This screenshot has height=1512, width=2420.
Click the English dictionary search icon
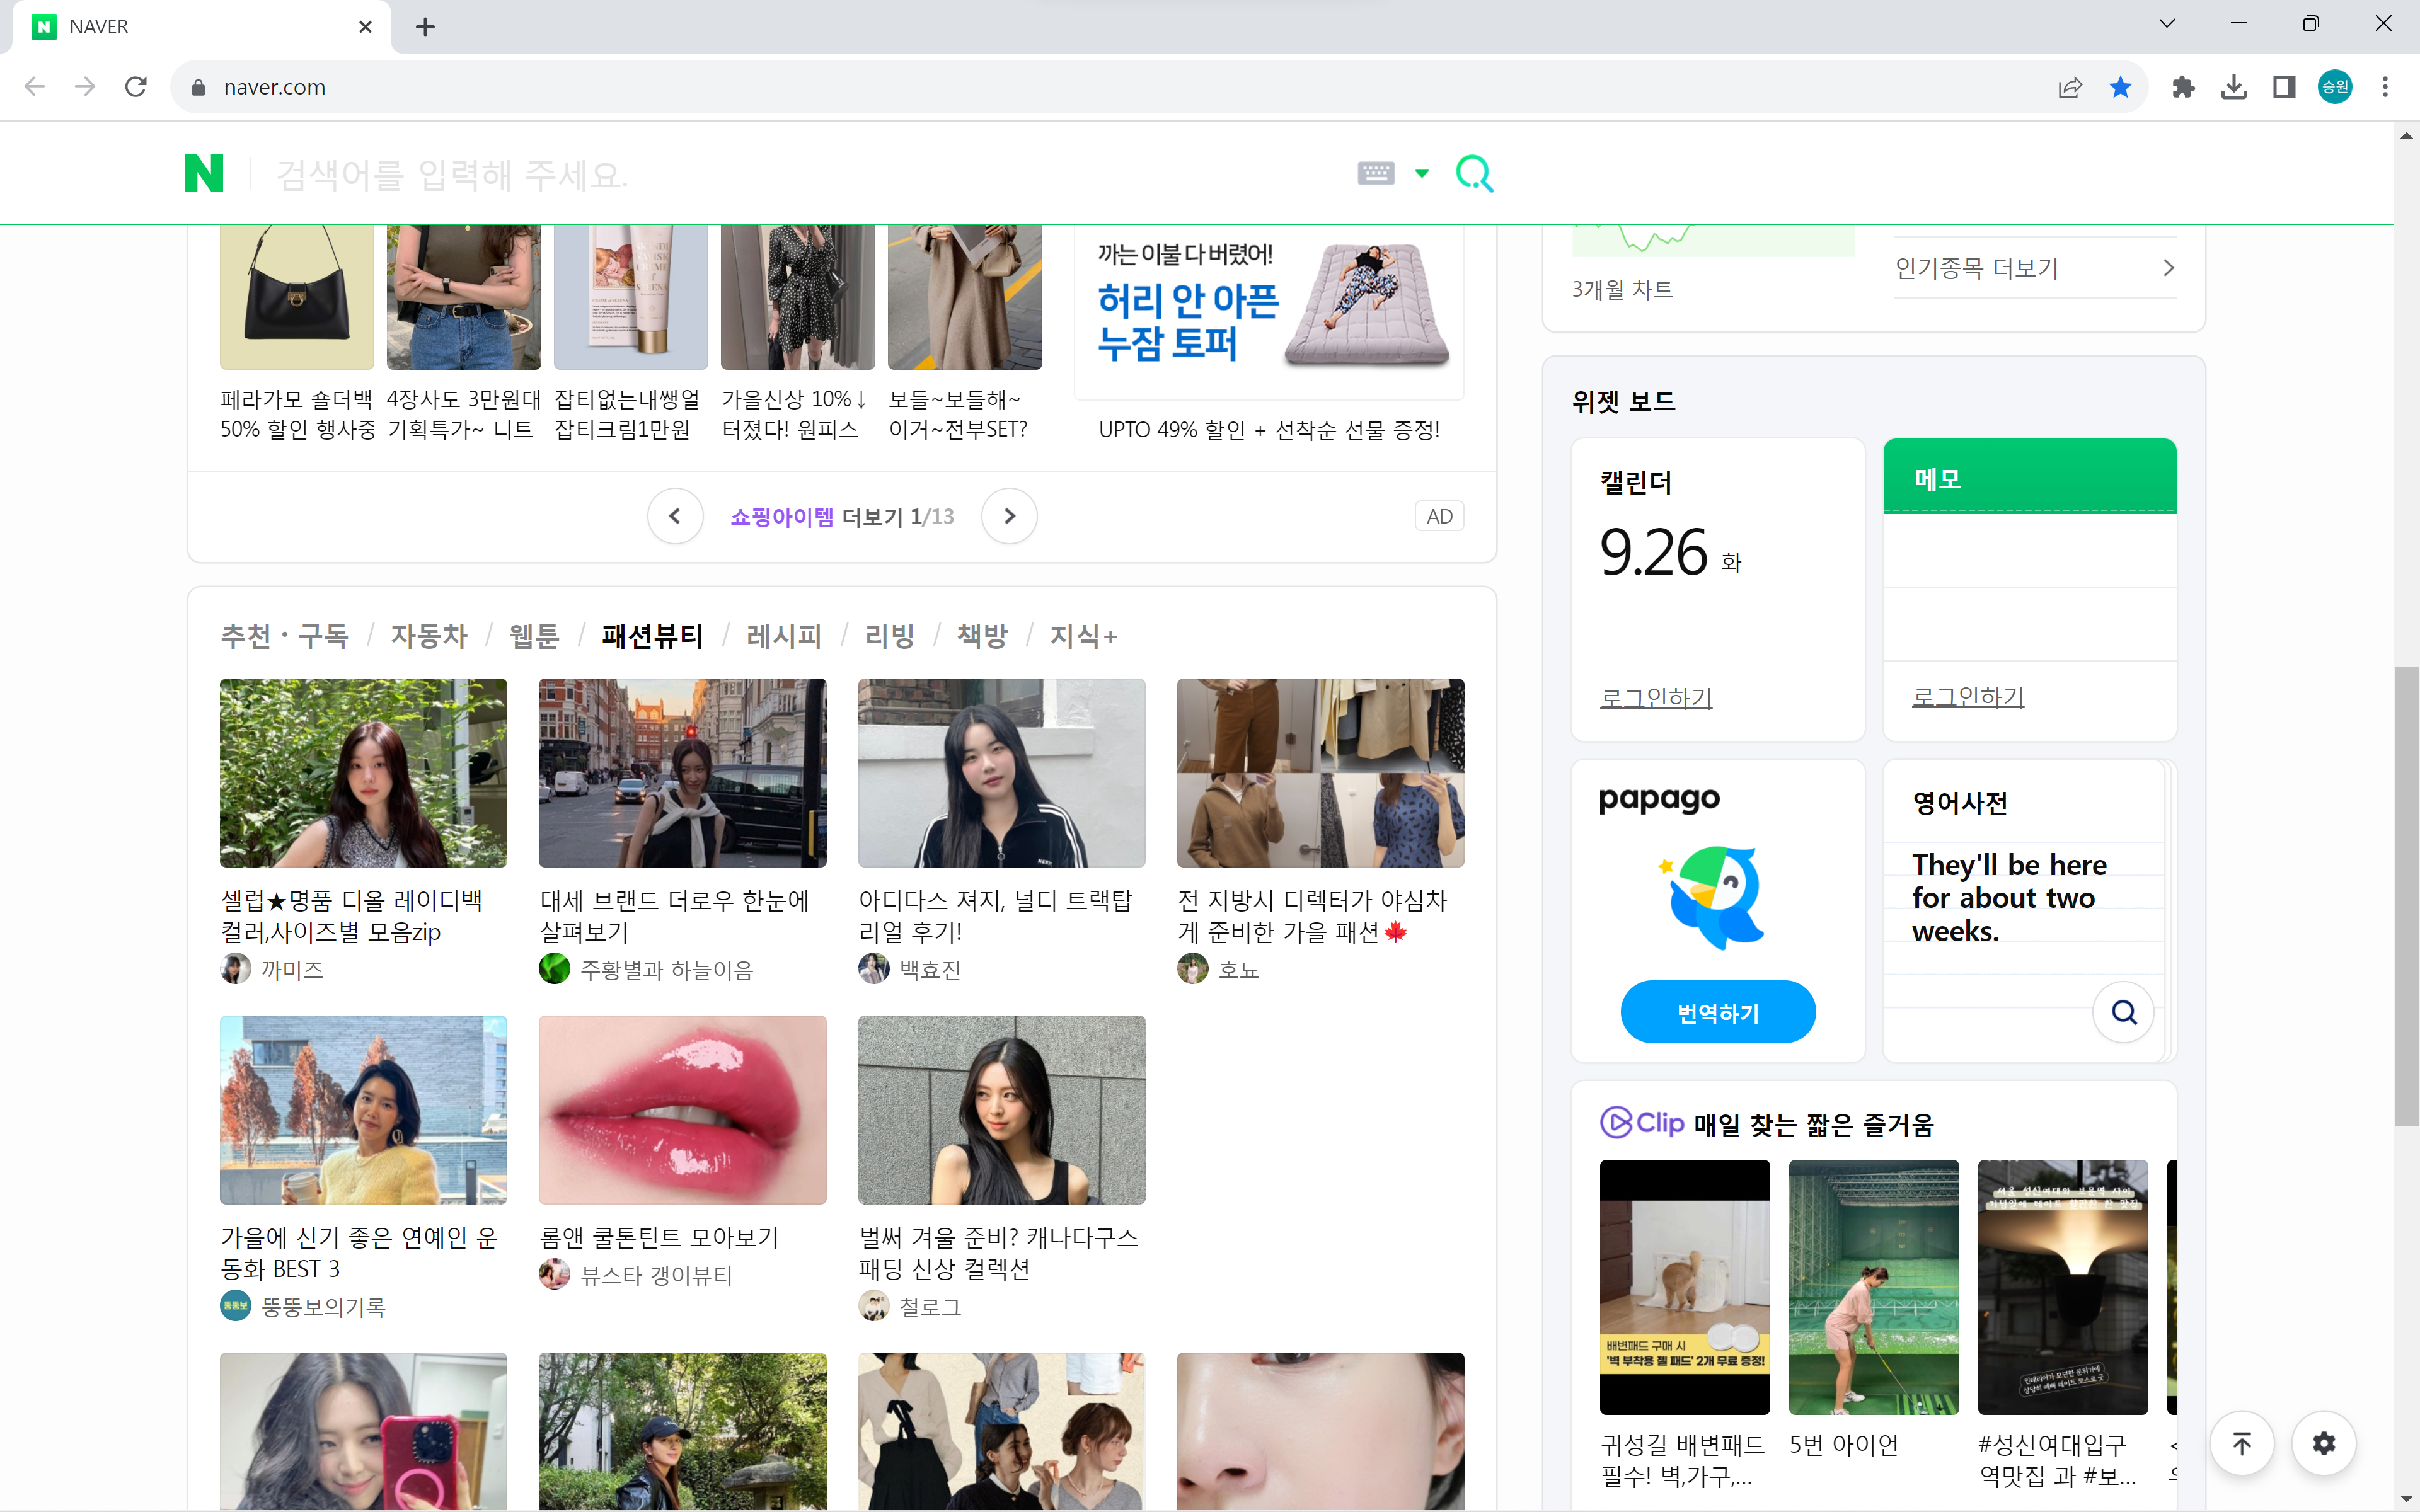pyautogui.click(x=2123, y=1012)
